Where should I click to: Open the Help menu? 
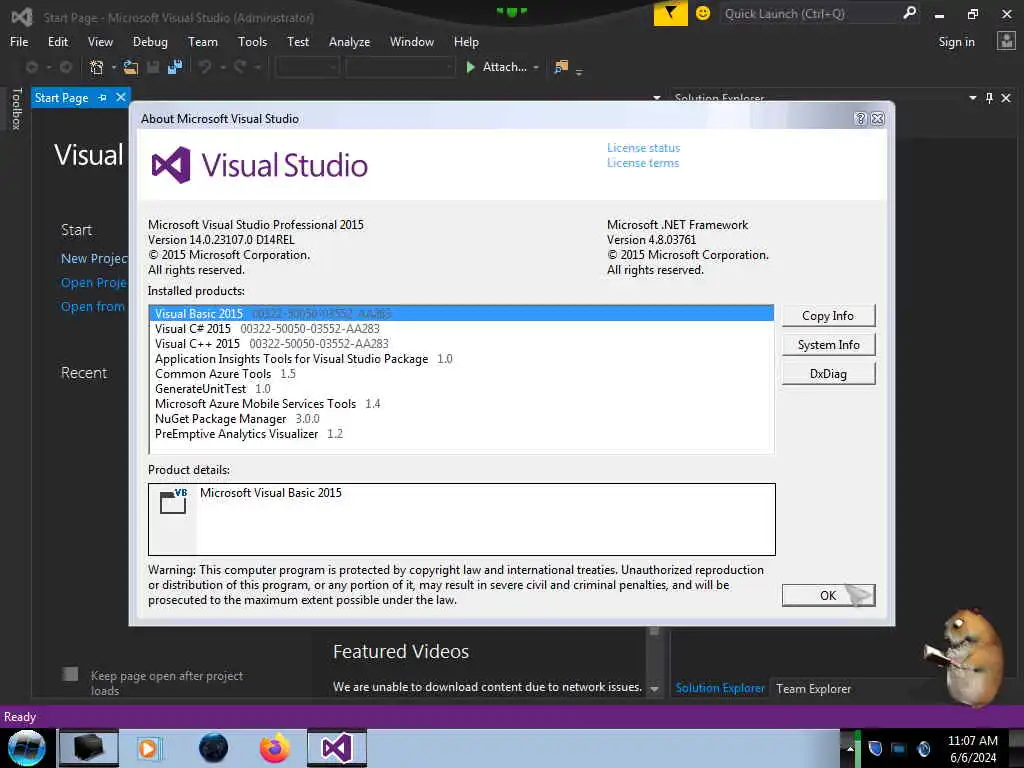pos(466,42)
